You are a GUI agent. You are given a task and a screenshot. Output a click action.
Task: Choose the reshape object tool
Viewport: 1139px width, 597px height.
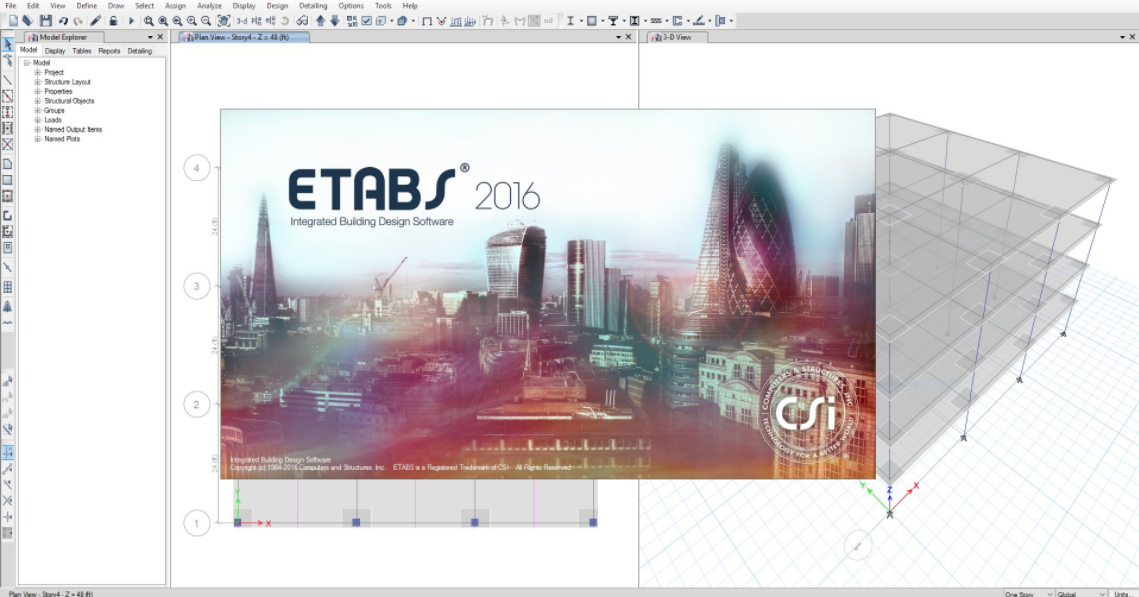pos(7,61)
